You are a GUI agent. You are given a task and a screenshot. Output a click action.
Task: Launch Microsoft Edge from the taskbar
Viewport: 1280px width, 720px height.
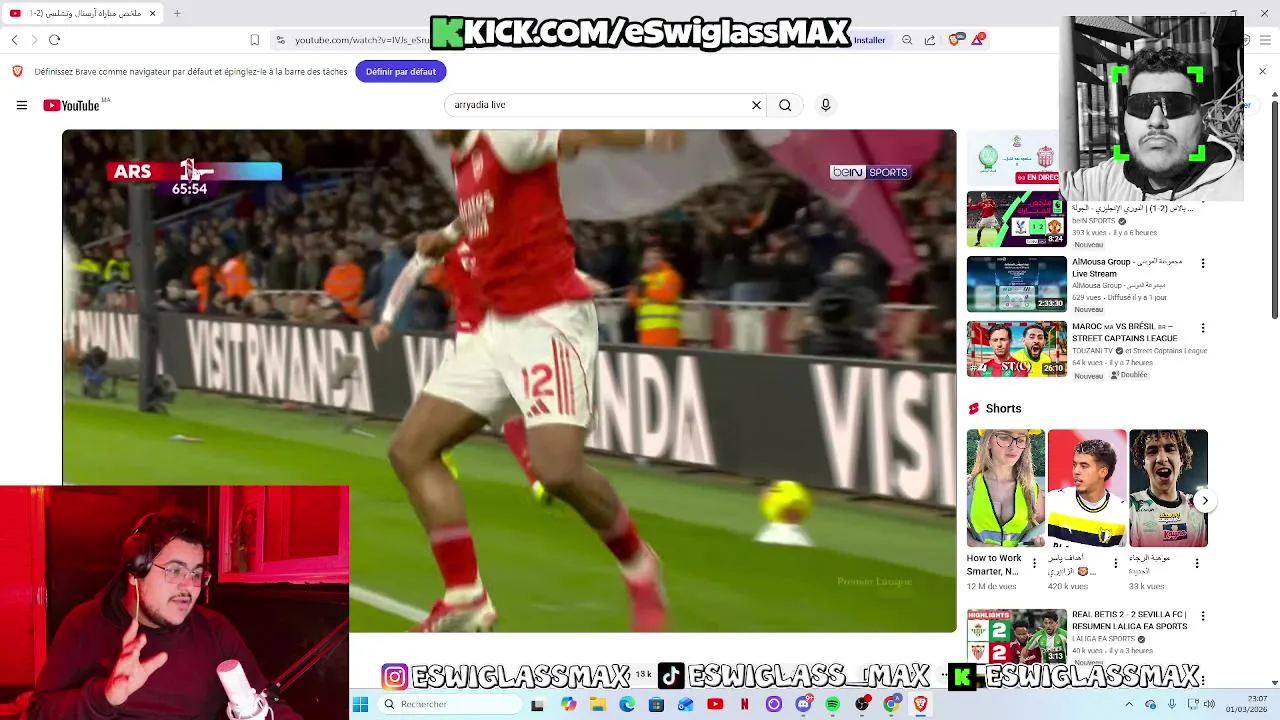tap(627, 704)
